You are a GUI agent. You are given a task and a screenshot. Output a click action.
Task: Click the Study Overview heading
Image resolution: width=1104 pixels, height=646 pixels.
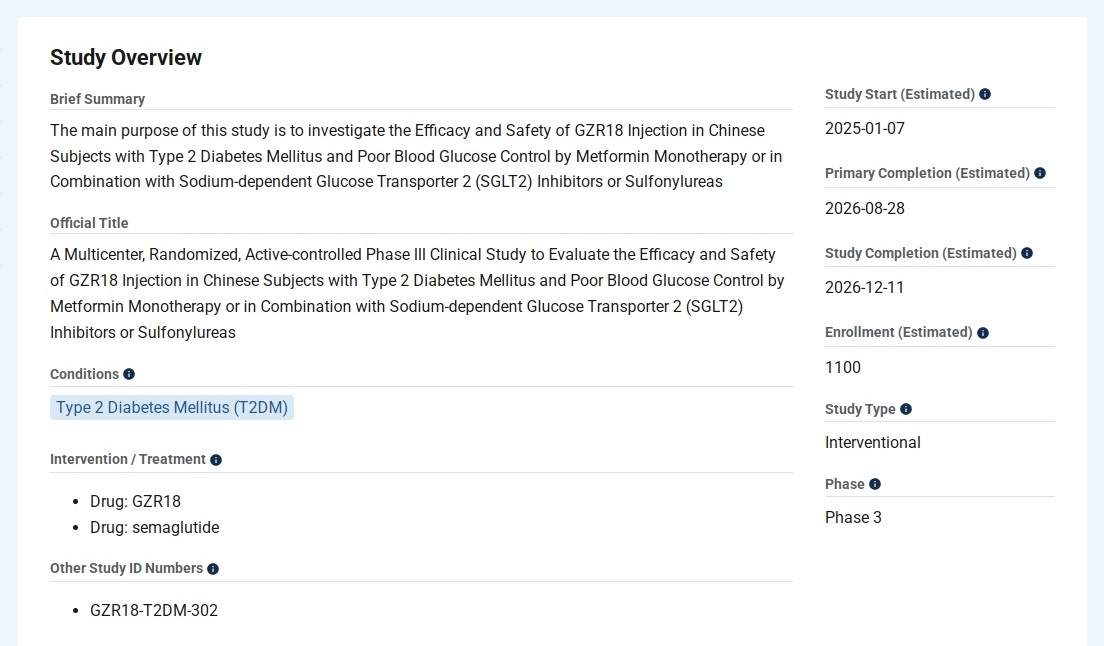tap(126, 57)
